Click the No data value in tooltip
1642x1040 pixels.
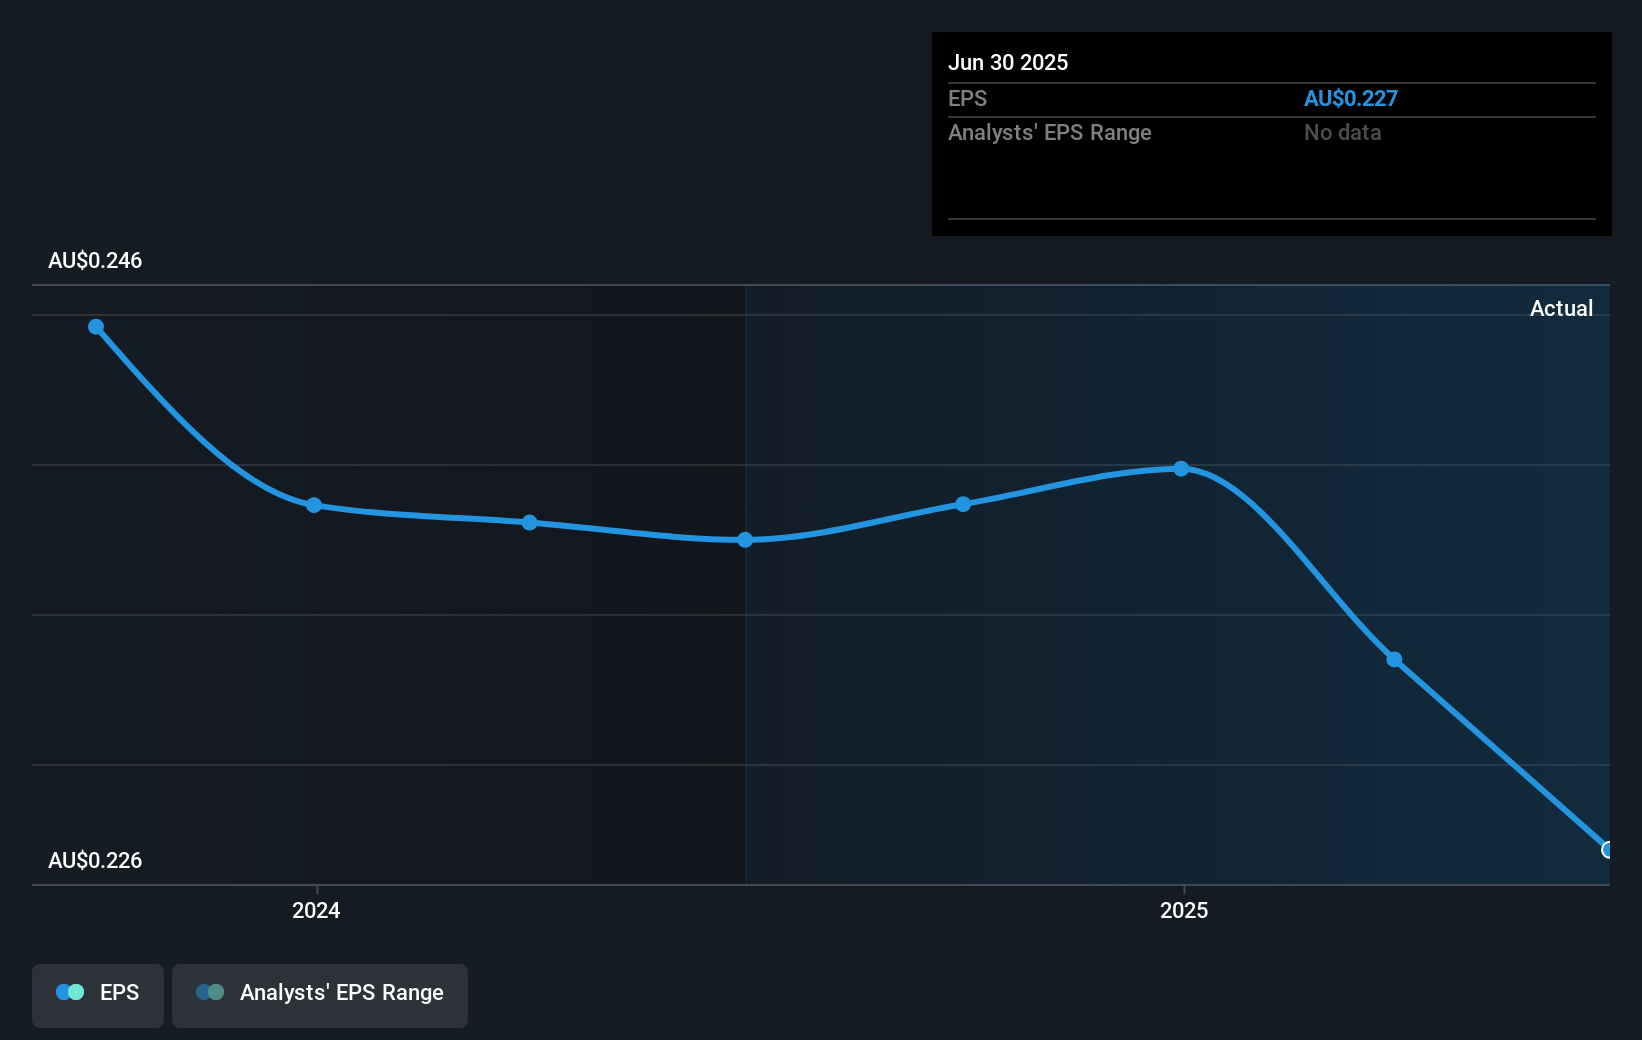[x=1342, y=133]
